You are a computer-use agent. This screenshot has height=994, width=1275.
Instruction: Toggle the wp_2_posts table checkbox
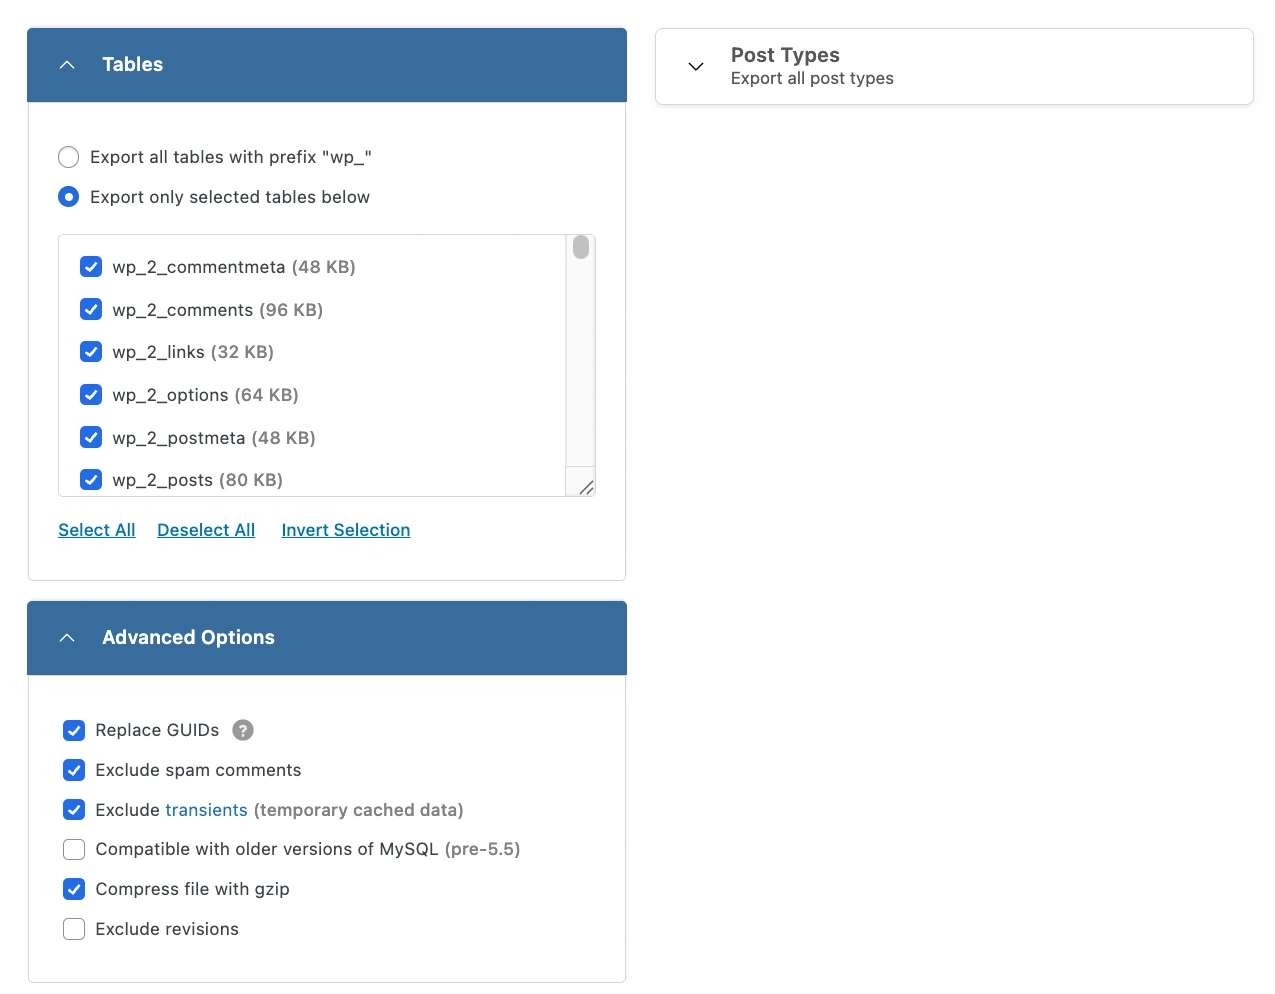91,480
